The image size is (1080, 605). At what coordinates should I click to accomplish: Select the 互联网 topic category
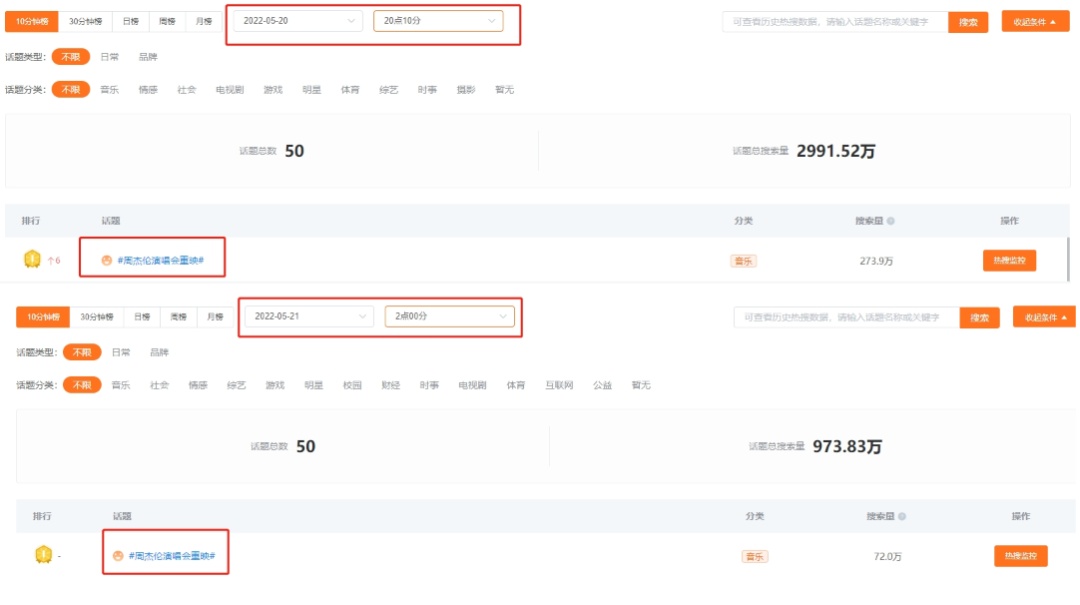559,385
